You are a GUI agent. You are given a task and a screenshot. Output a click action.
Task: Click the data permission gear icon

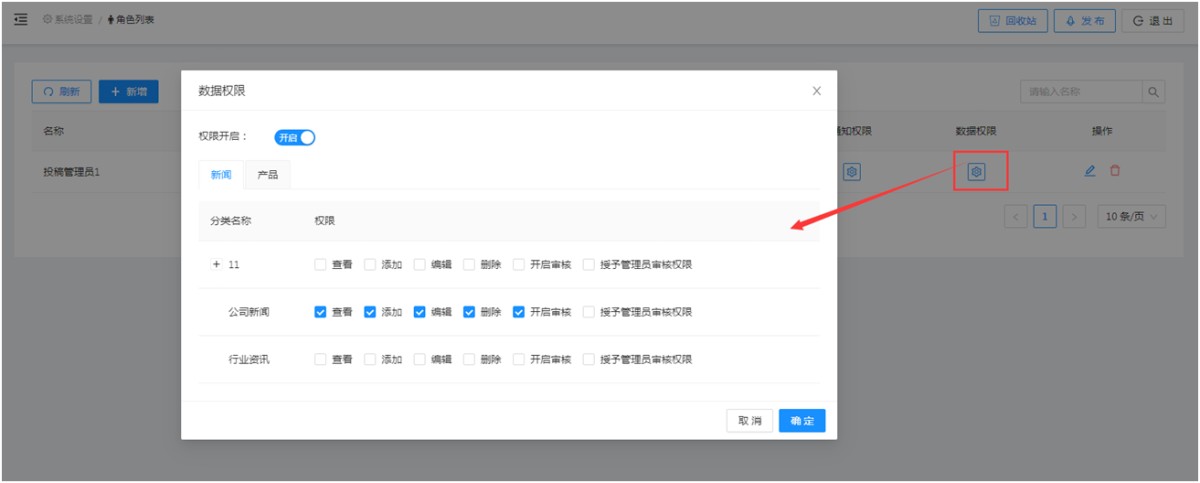(x=977, y=171)
